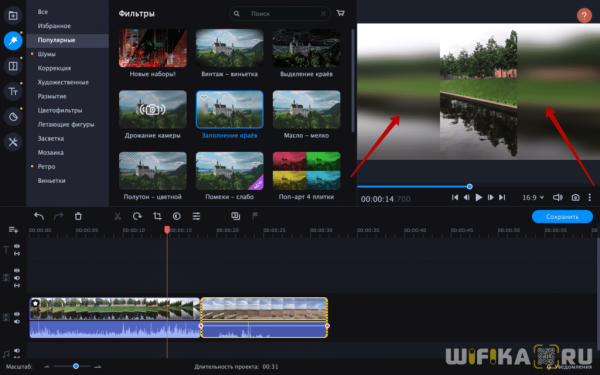Mute the overlay track audio
Image resolution: width=600 pixels, height=375 pixels.
(x=17, y=278)
